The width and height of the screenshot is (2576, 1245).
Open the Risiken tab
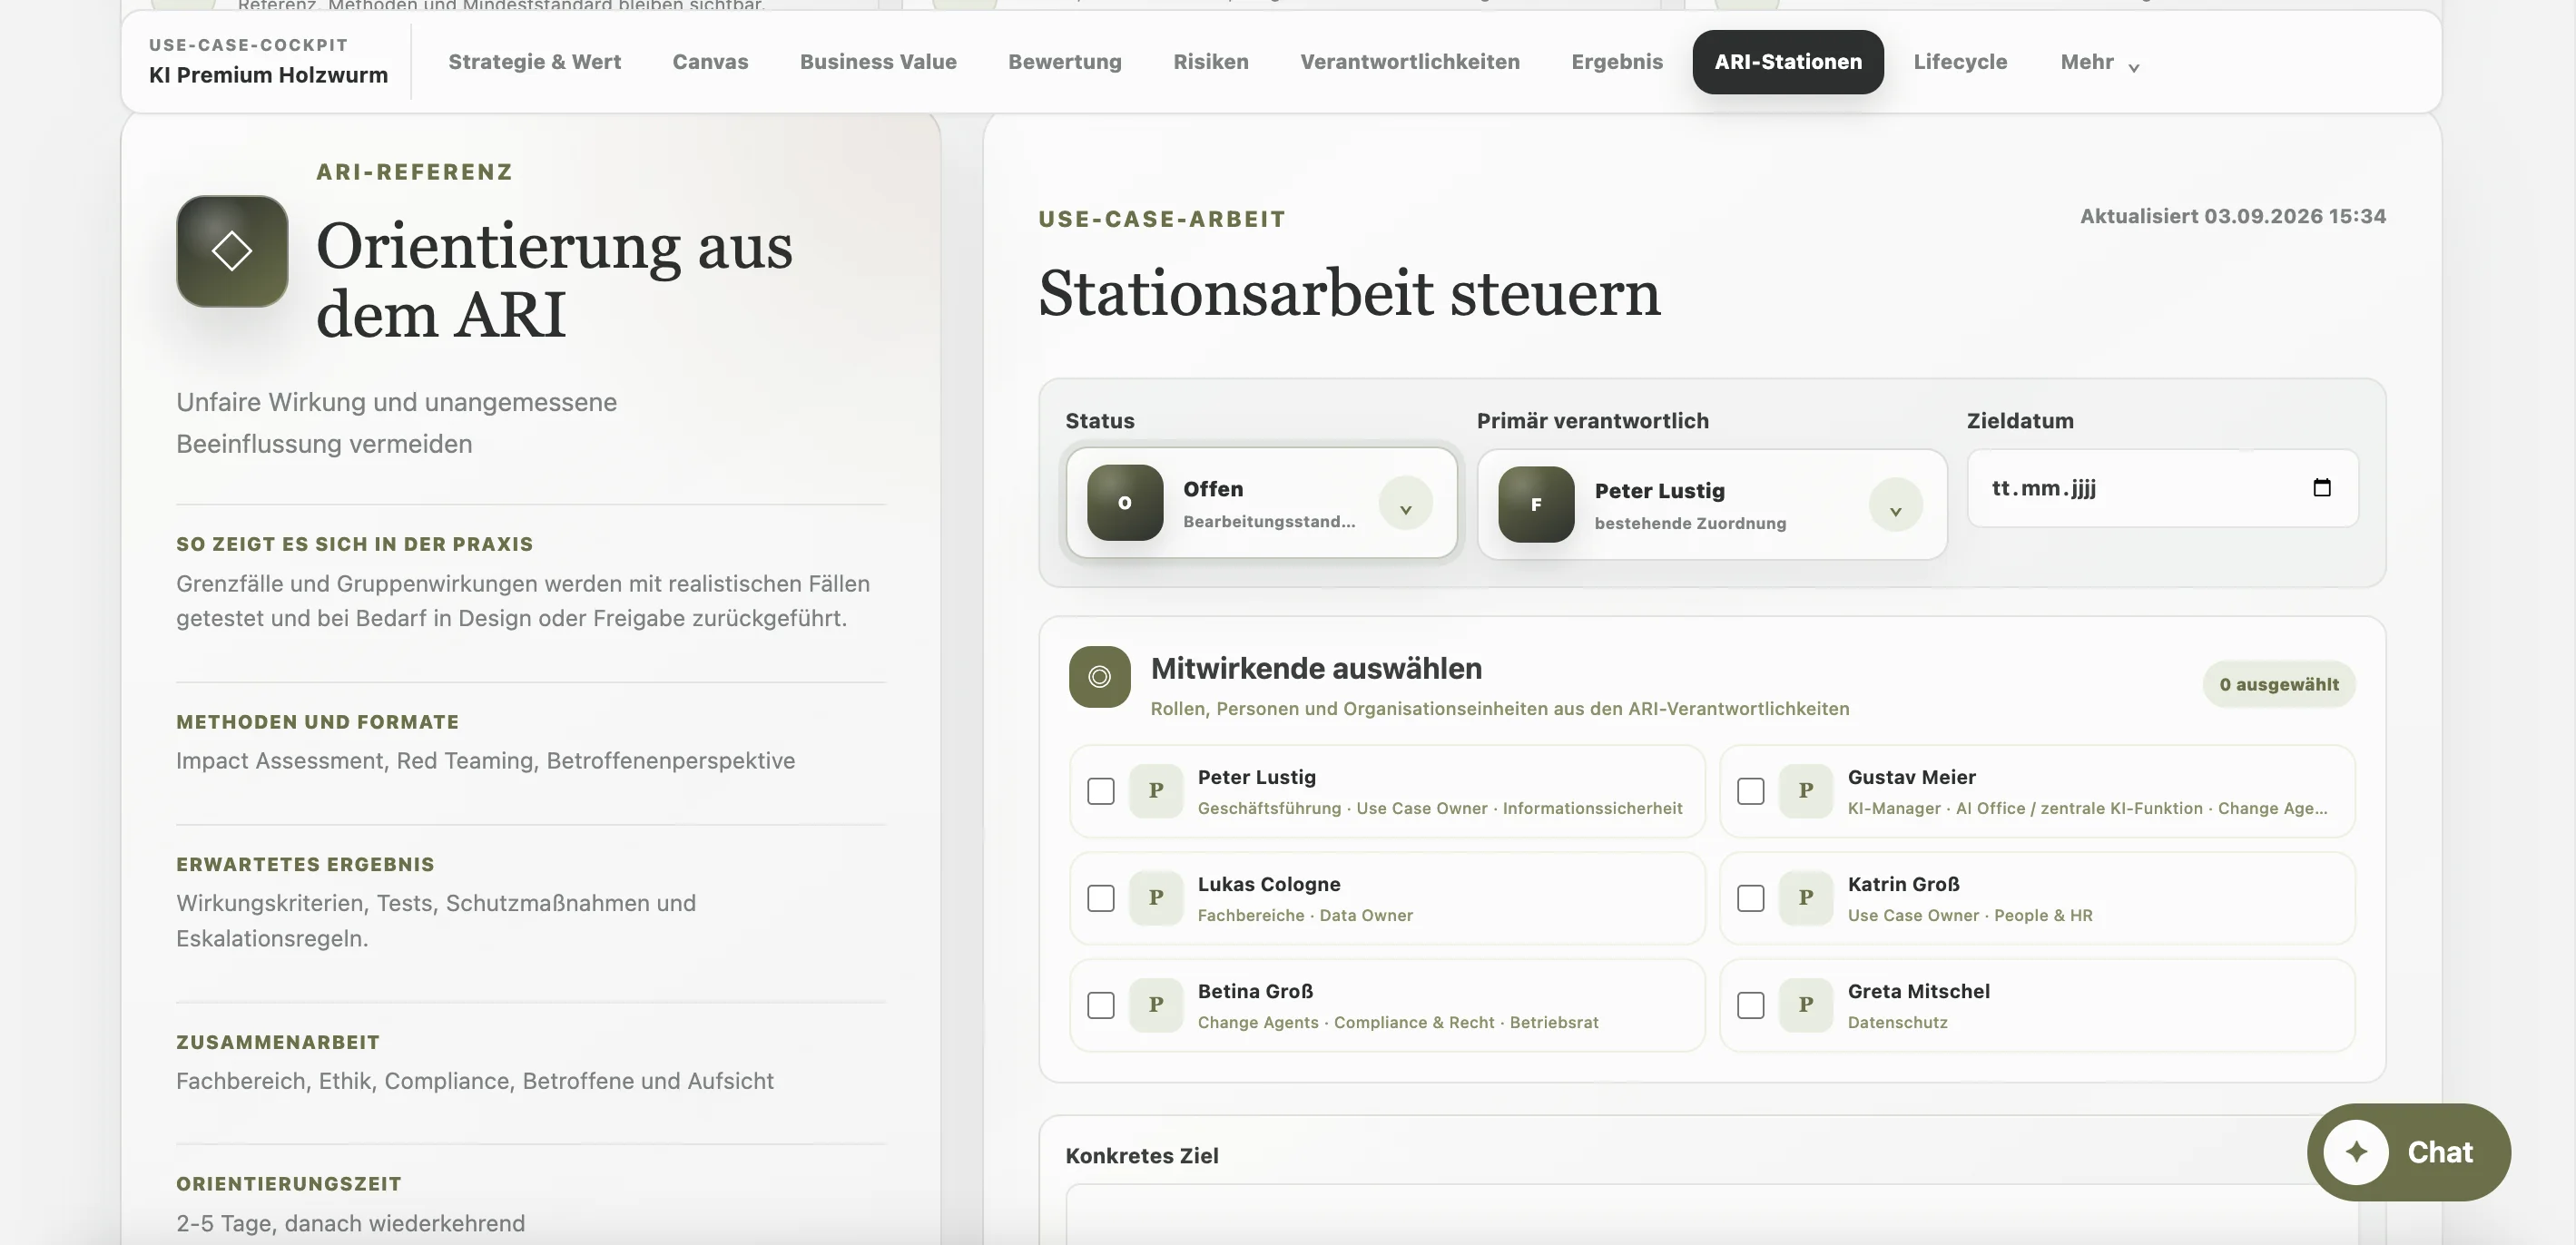point(1211,62)
